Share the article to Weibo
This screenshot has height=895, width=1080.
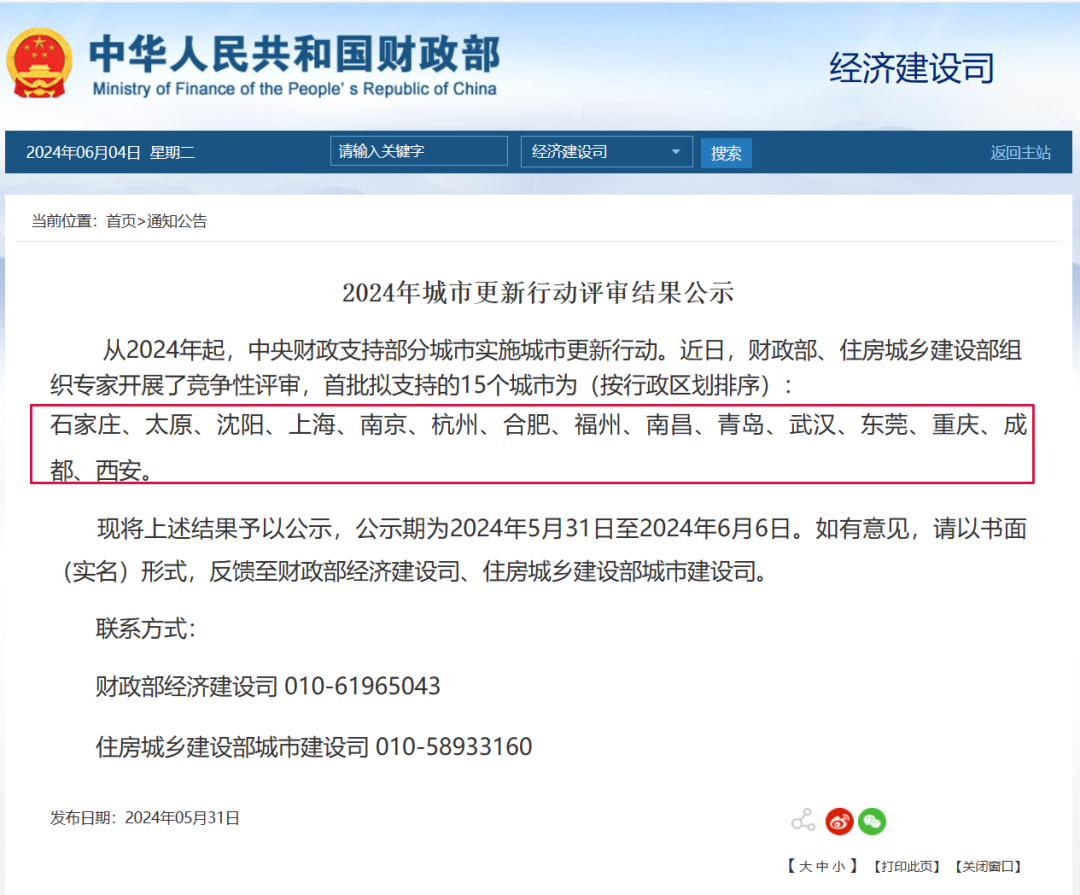(x=839, y=821)
